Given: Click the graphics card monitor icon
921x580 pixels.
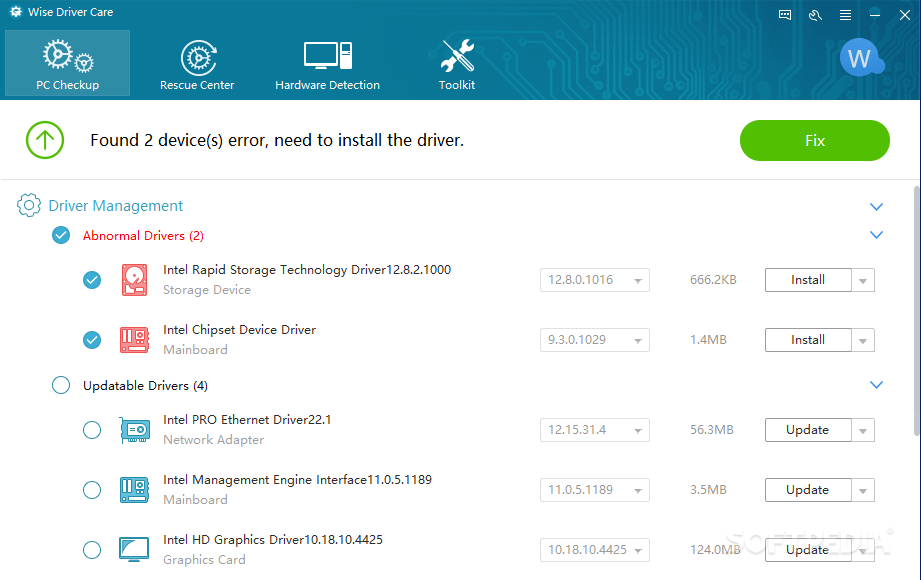Looking at the screenshot, I should [x=134, y=549].
